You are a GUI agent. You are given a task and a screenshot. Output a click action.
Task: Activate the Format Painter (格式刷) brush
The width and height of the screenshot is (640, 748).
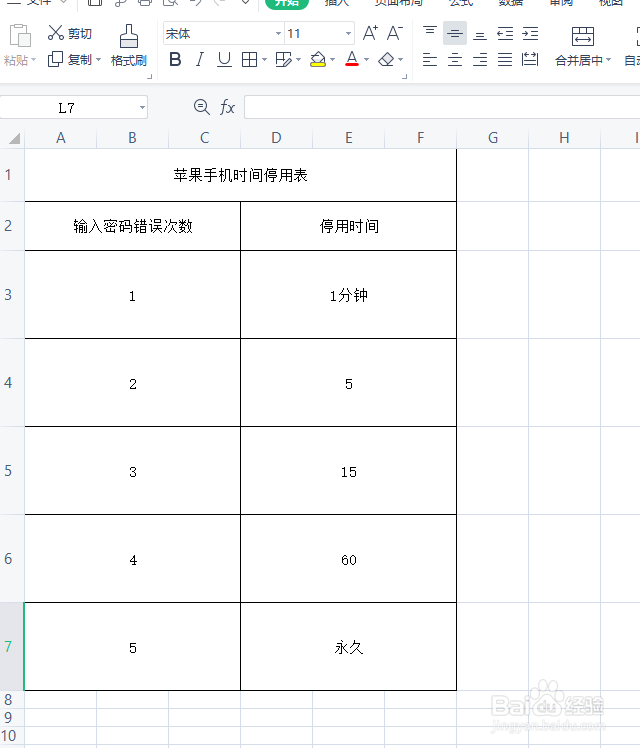click(x=129, y=45)
